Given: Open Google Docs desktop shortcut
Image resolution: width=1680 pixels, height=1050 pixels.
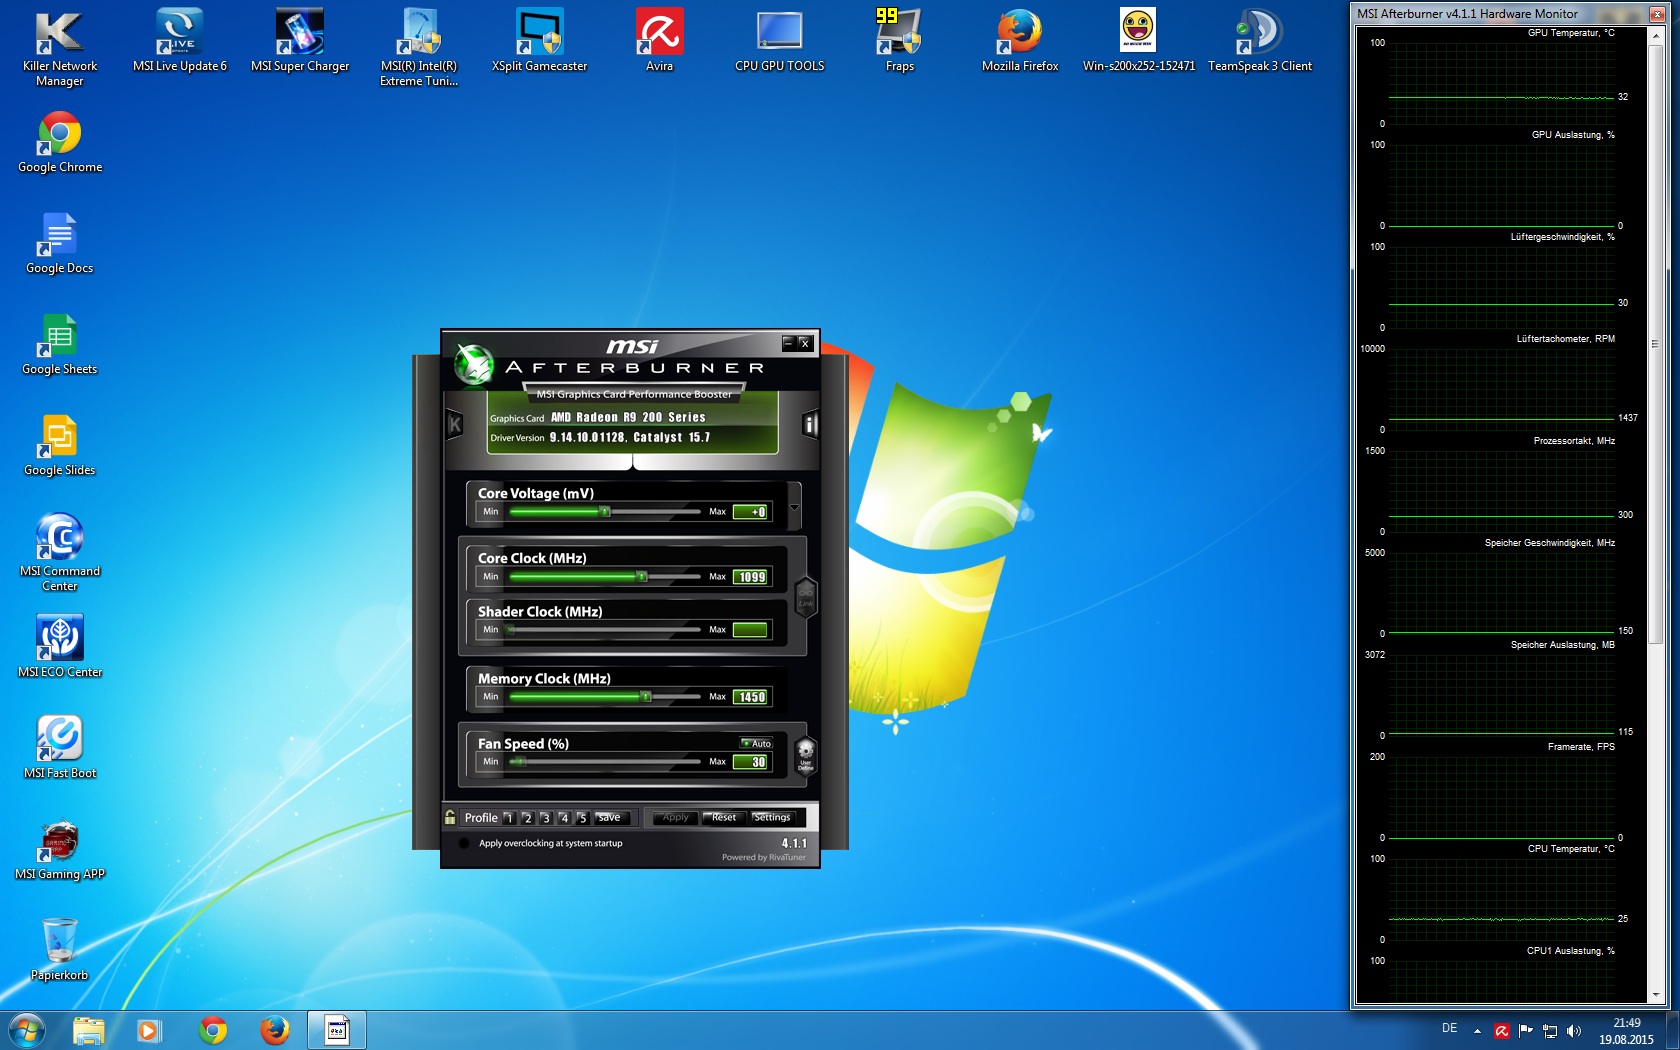Looking at the screenshot, I should [60, 243].
